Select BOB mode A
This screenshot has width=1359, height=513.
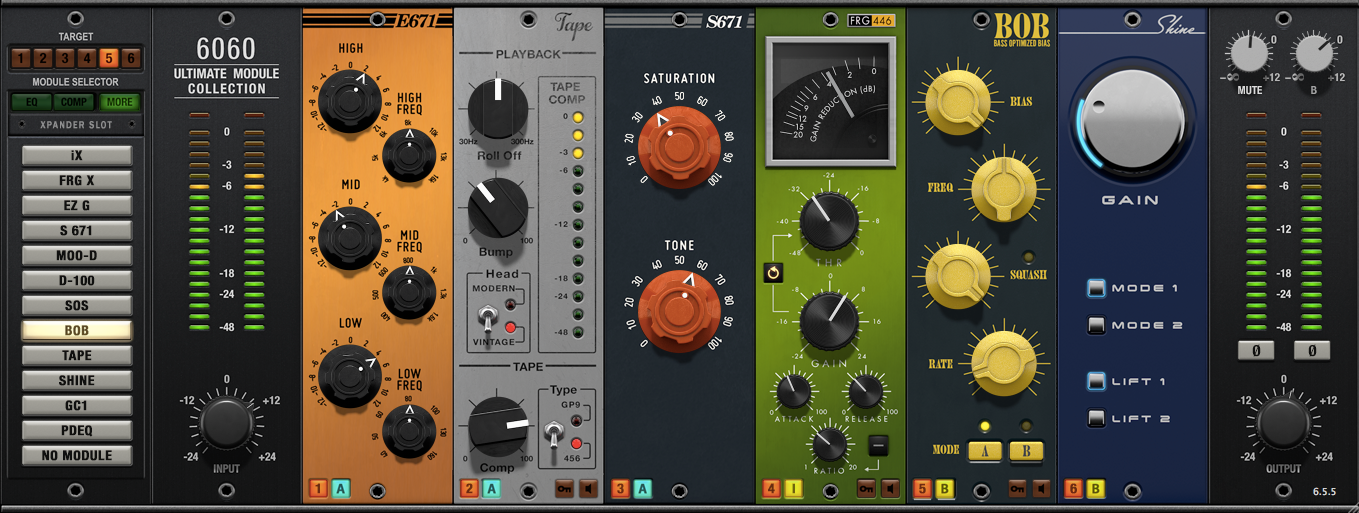click(986, 451)
